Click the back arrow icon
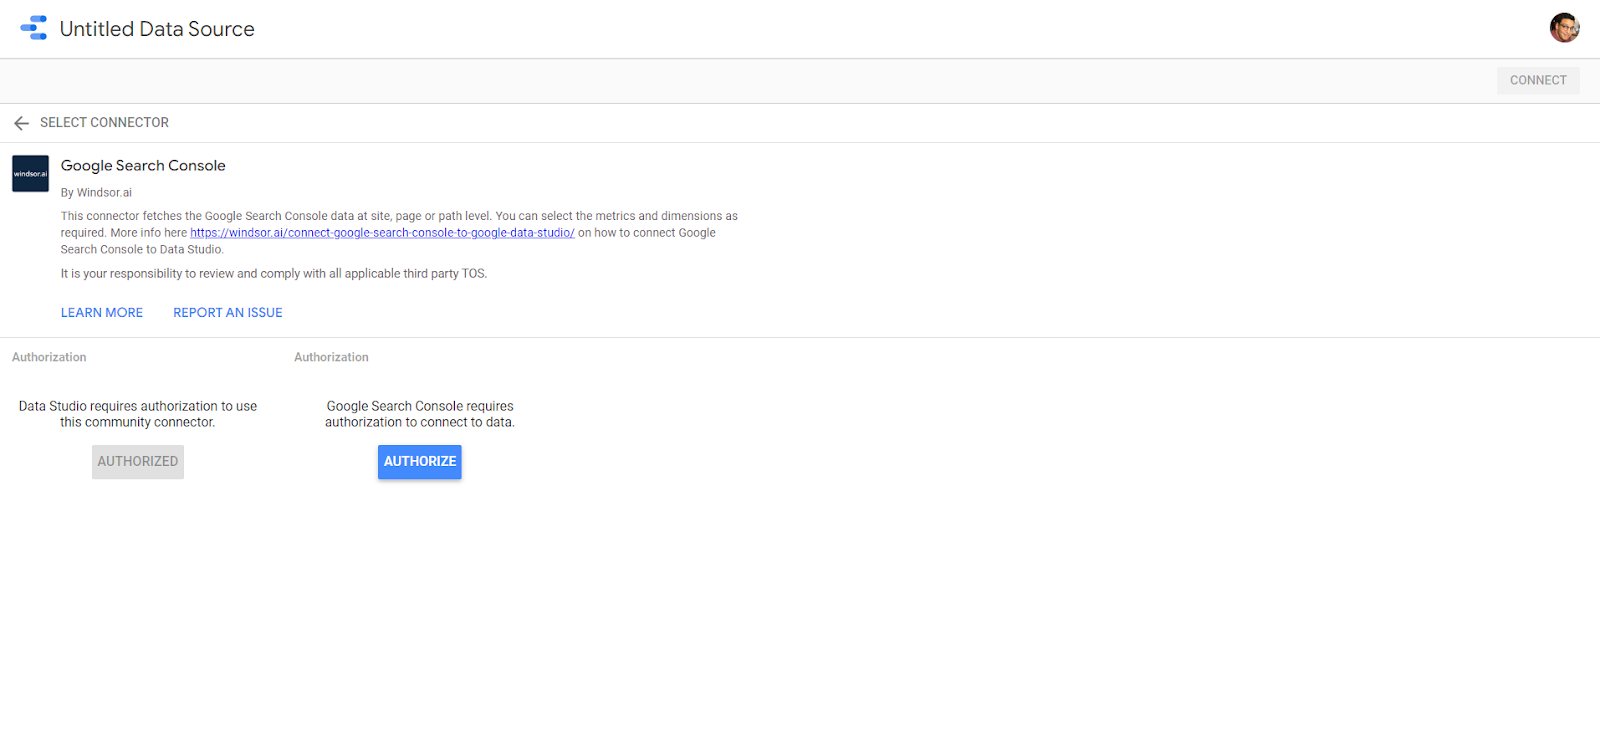 [21, 123]
